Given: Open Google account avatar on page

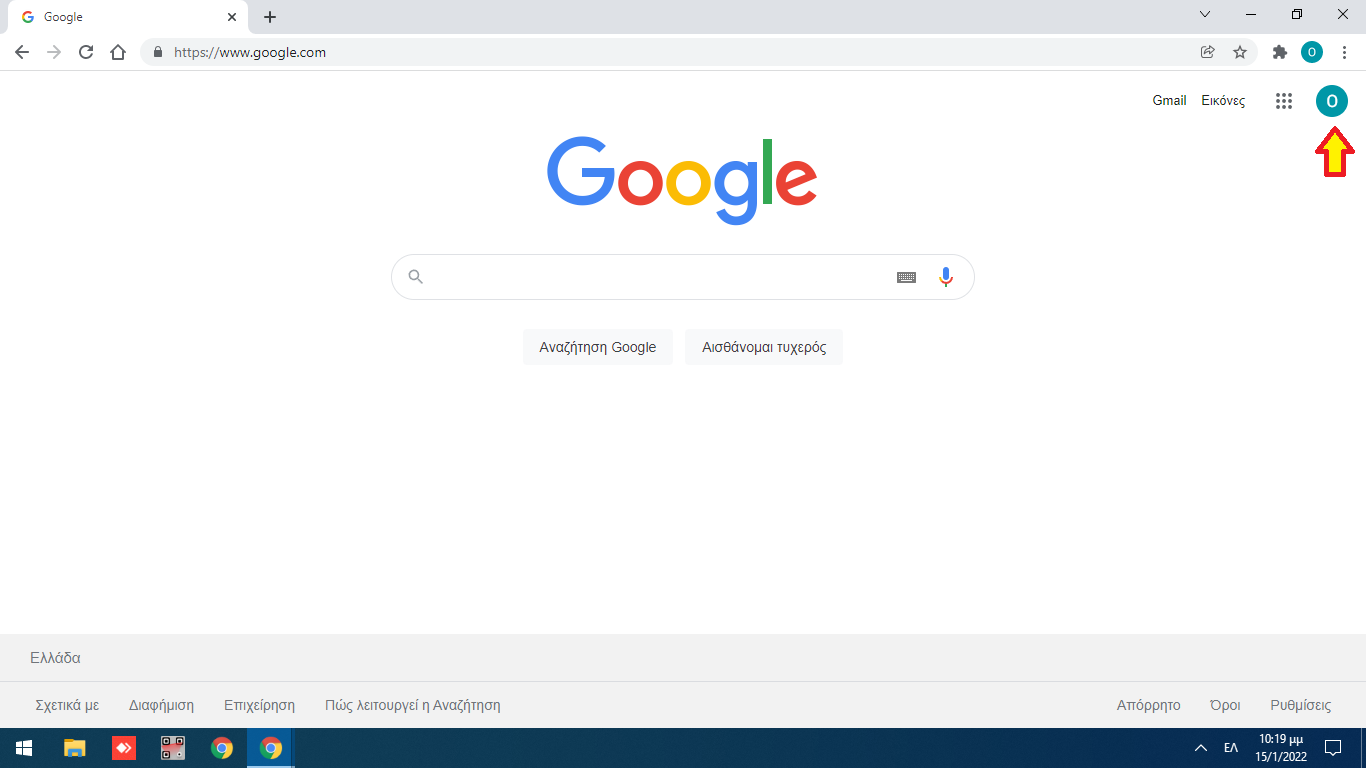Looking at the screenshot, I should [x=1332, y=101].
